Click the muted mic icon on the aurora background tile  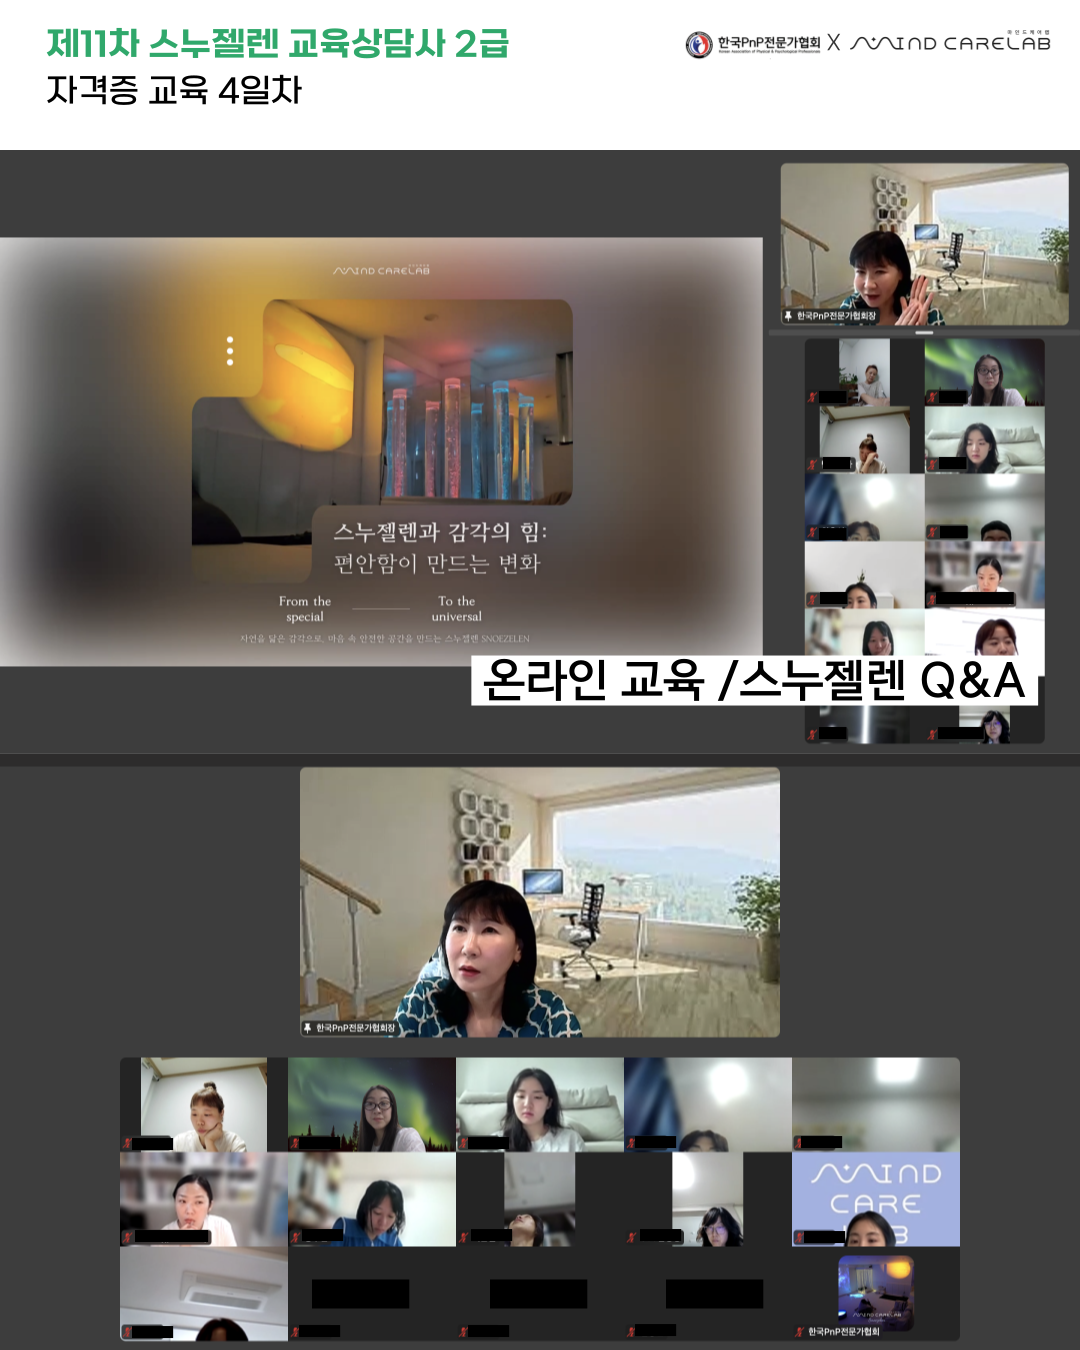pos(294,1143)
